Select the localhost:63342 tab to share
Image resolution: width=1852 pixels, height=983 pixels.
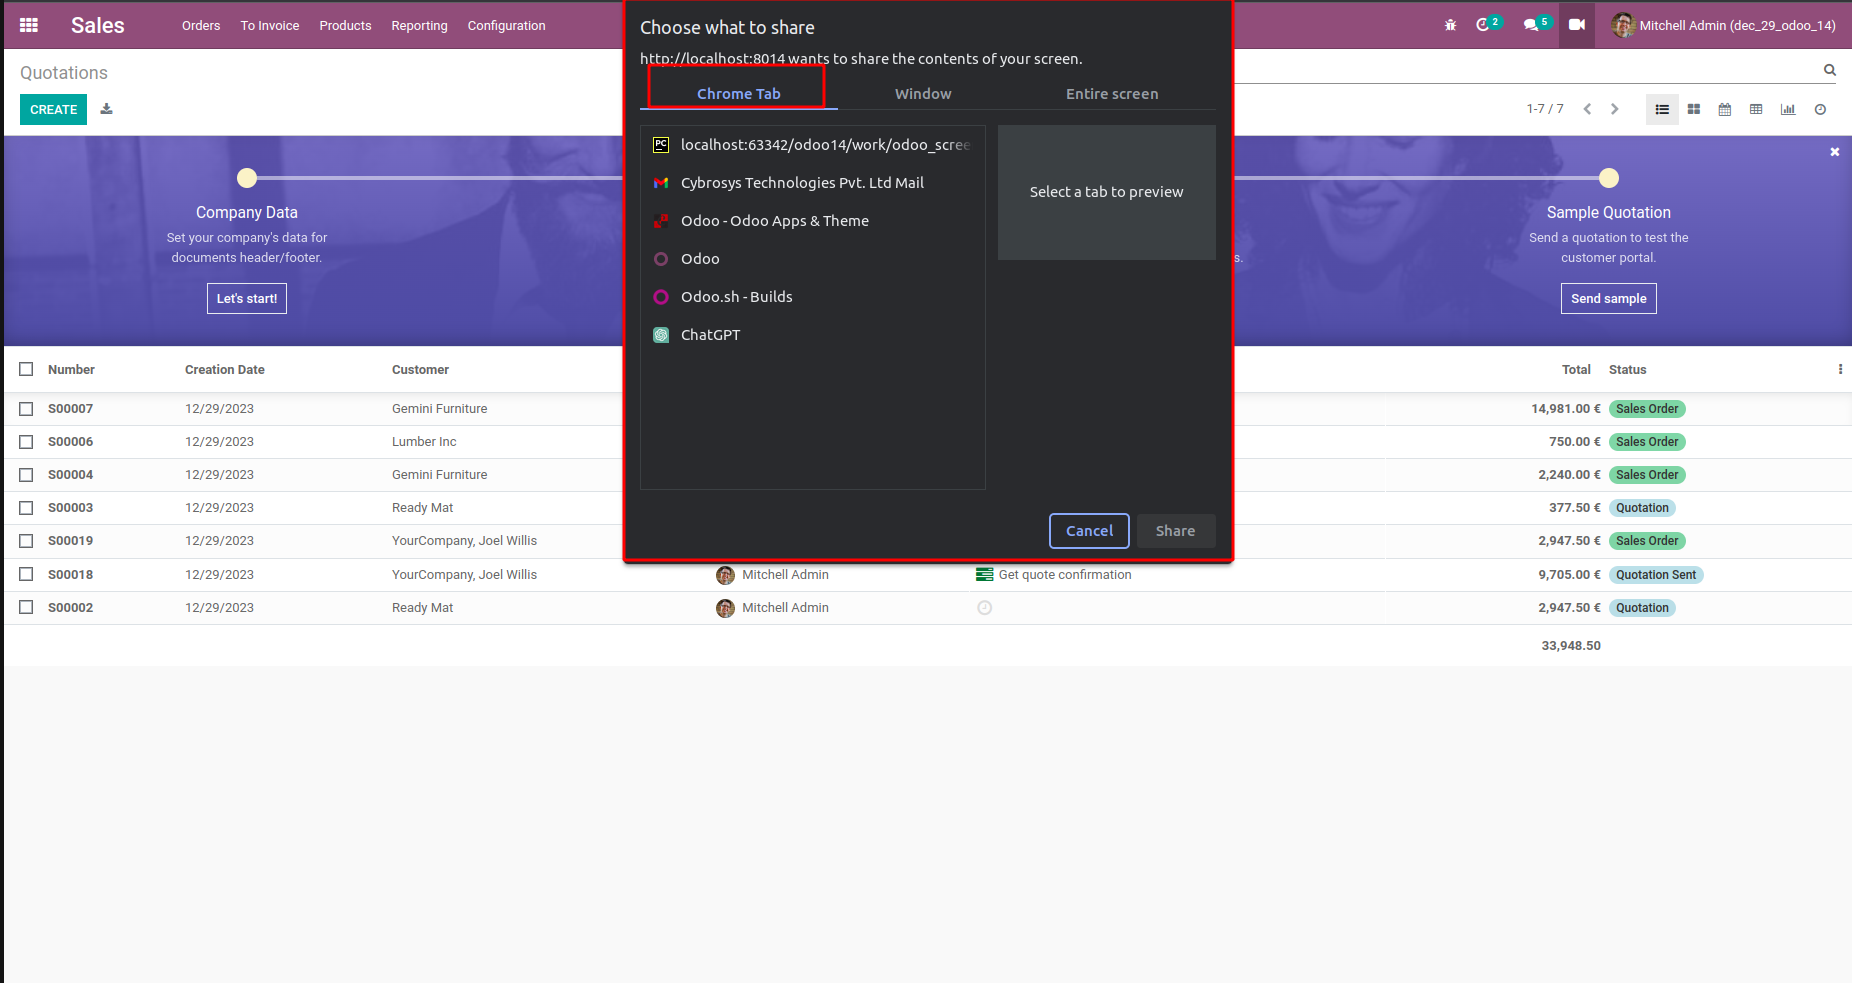tap(812, 145)
